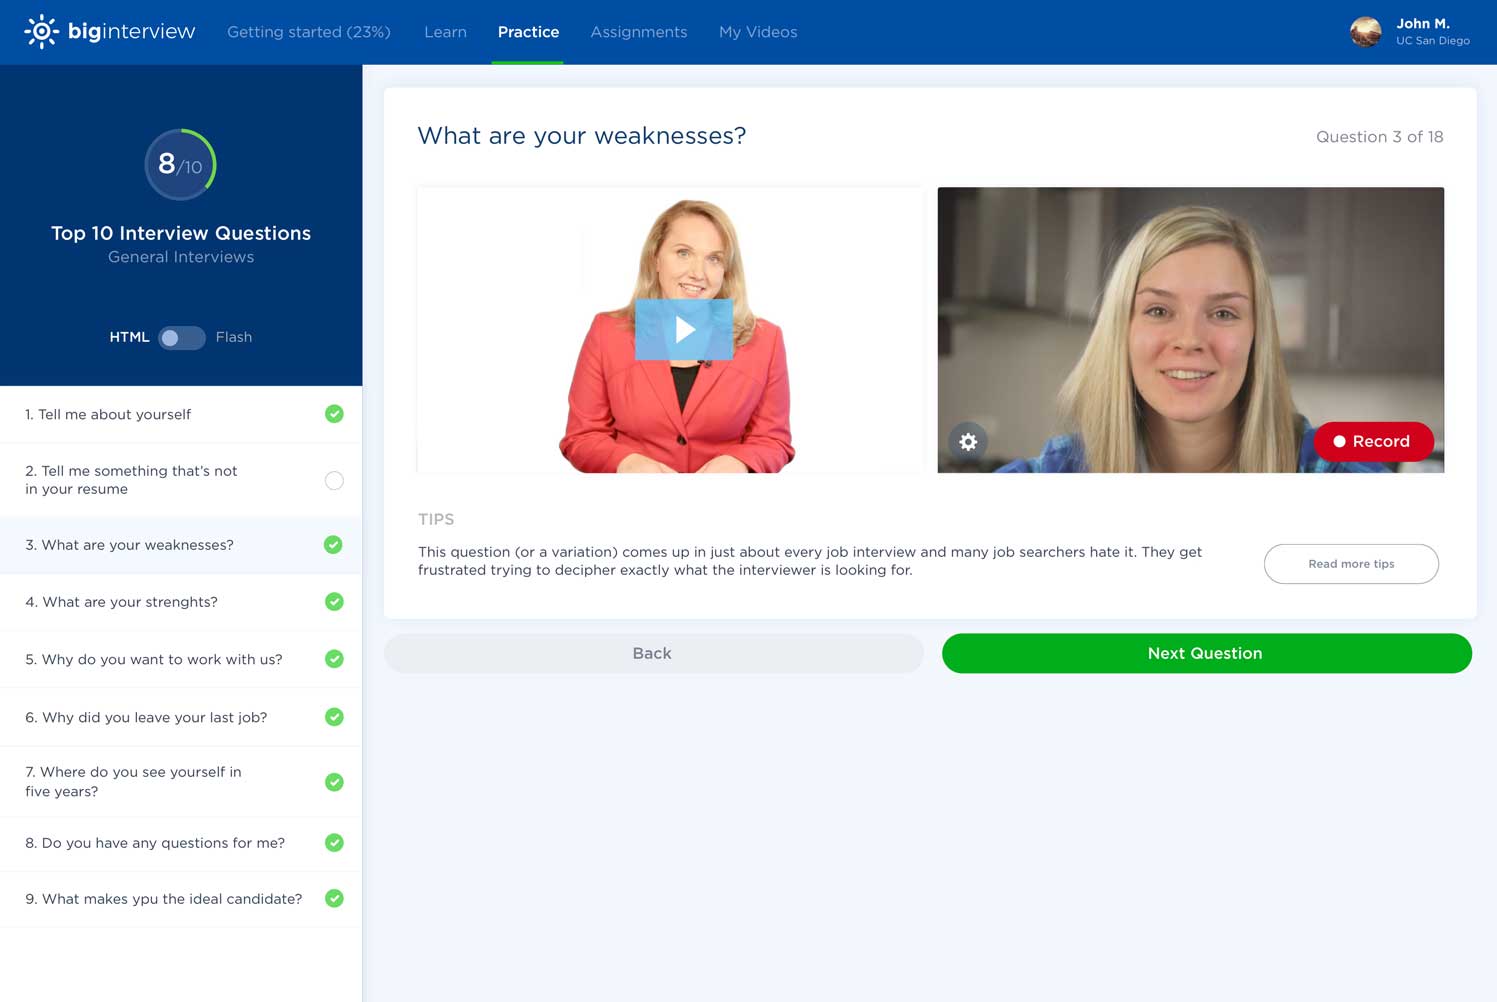Open the webcam settings gear
Screen dimensions: 1497x1002
point(968,441)
